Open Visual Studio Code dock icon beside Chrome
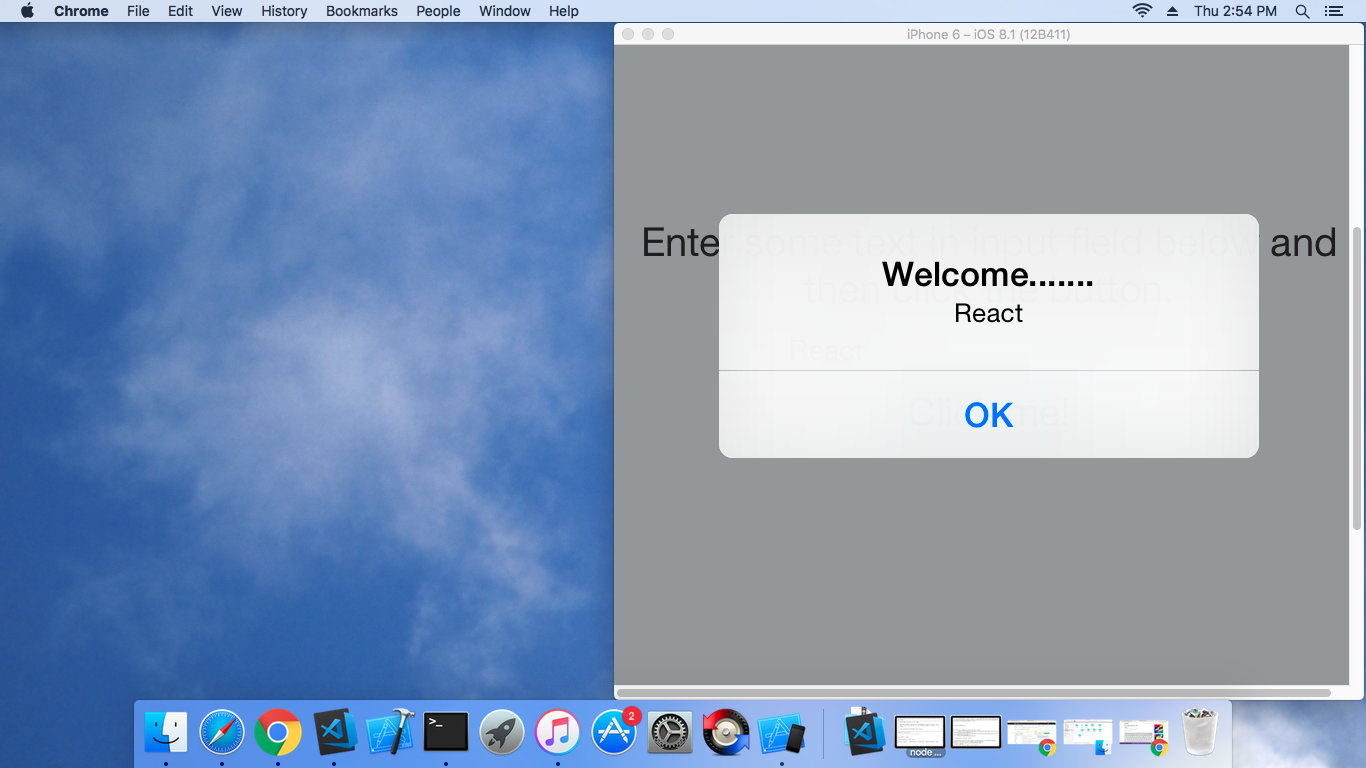1366x768 pixels. tap(335, 733)
